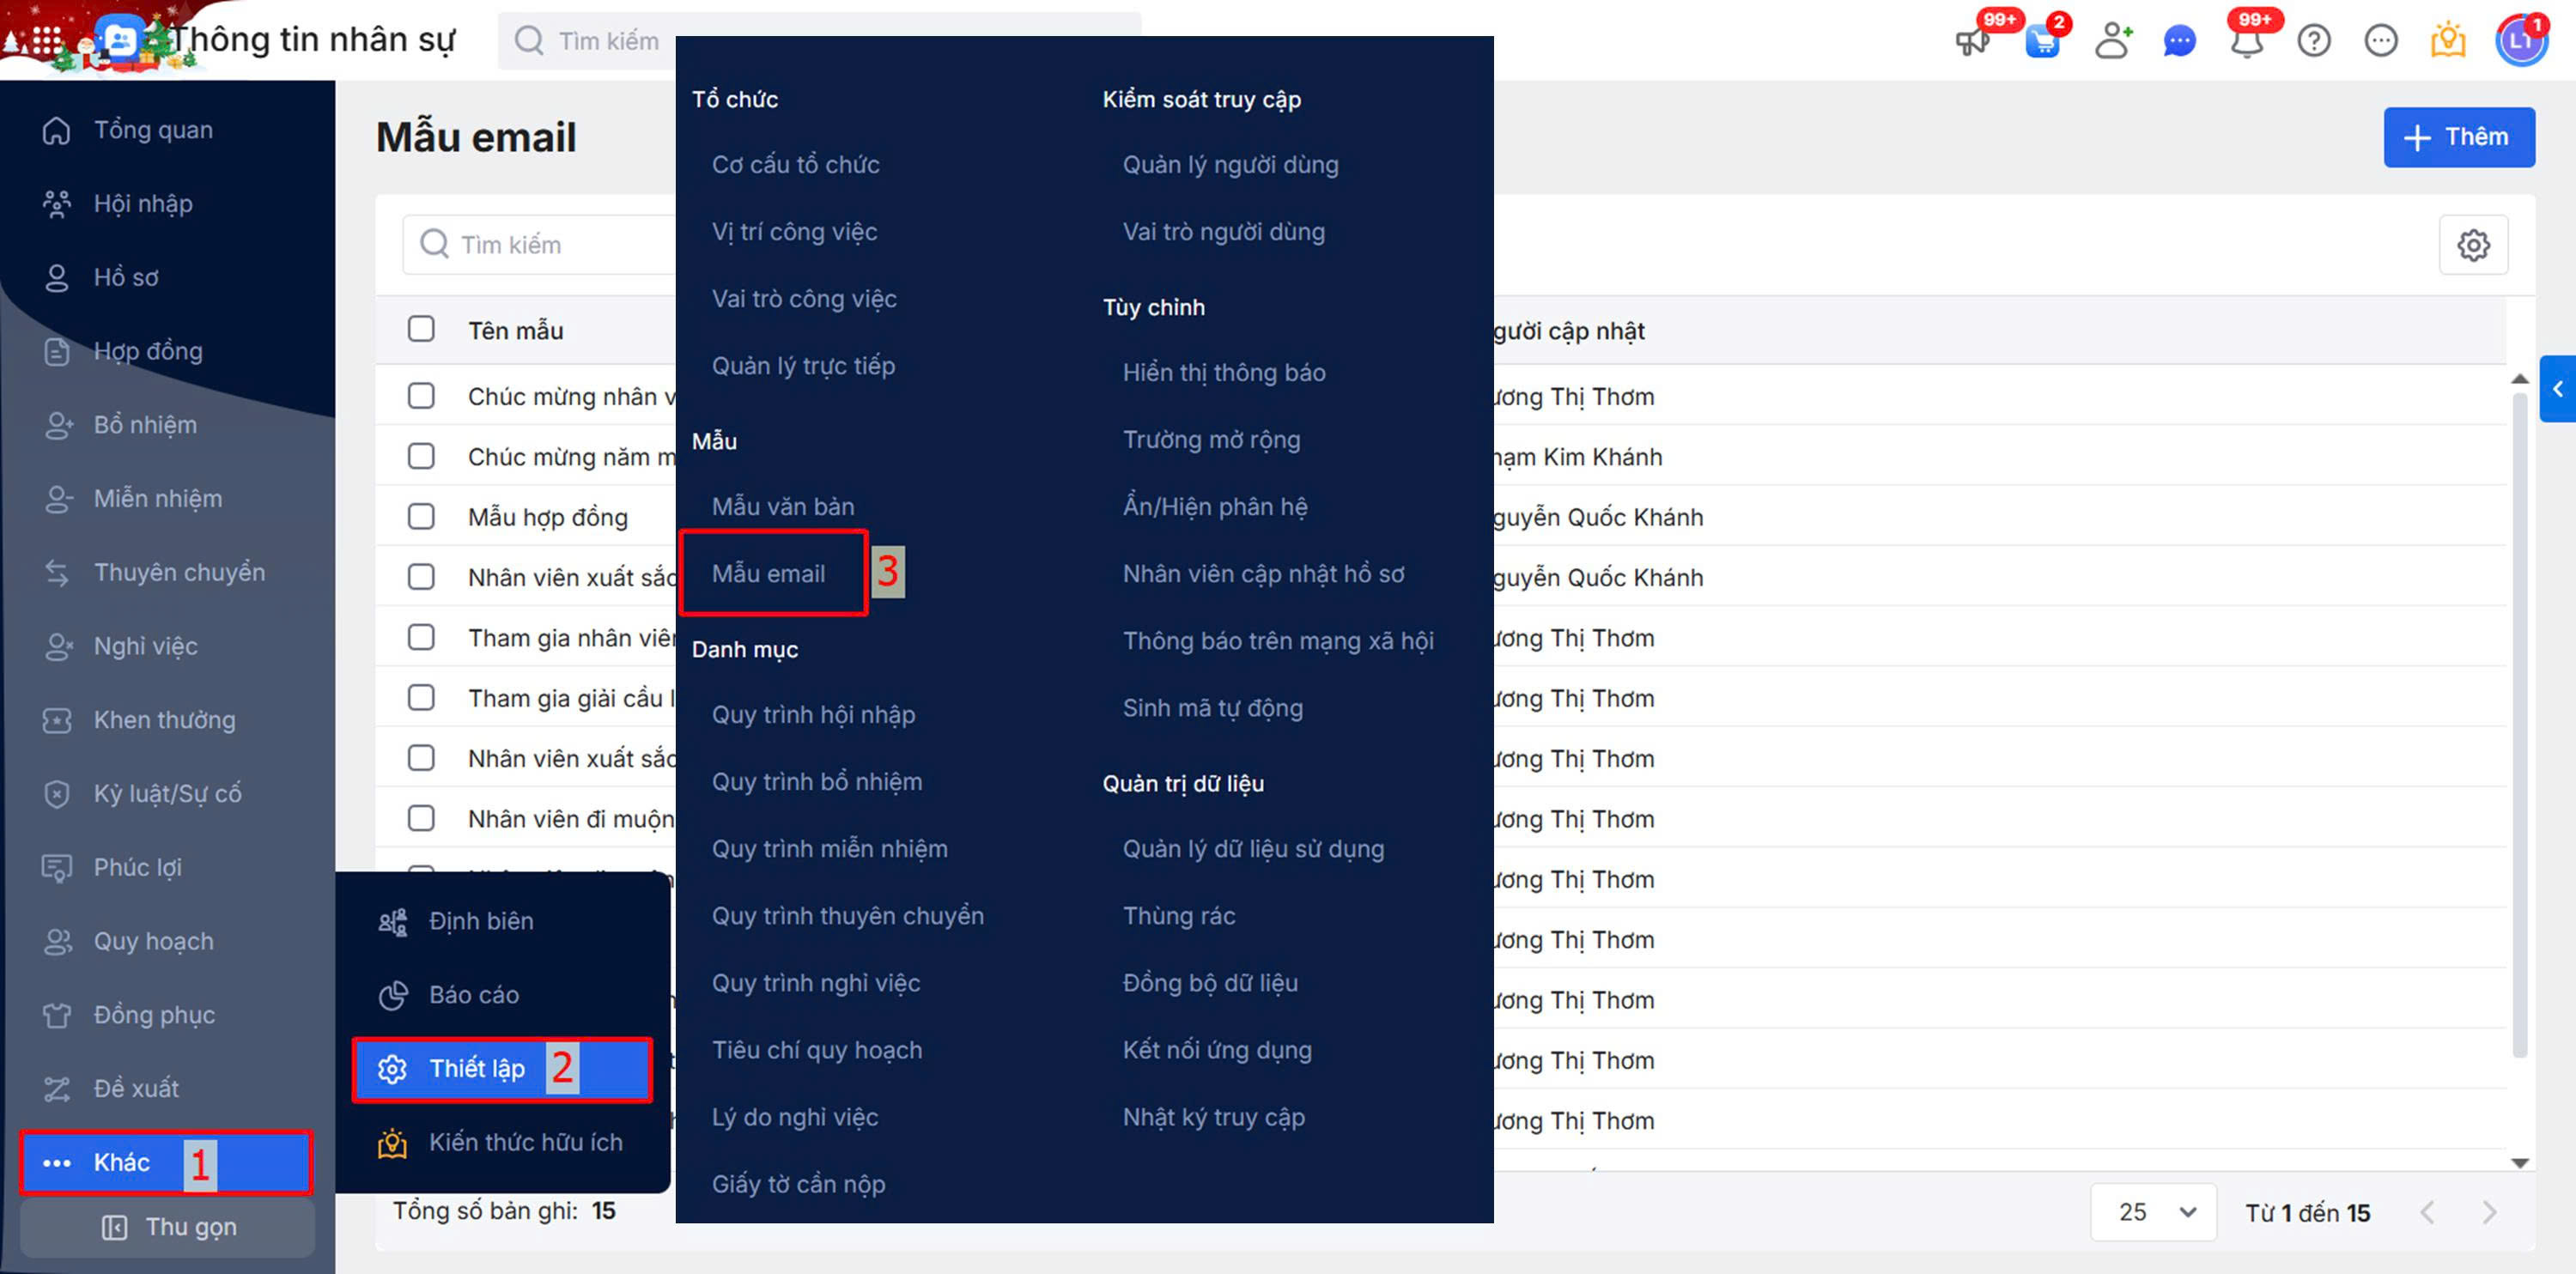
Task: Open the app grid launcher icon
Action: tap(46, 41)
